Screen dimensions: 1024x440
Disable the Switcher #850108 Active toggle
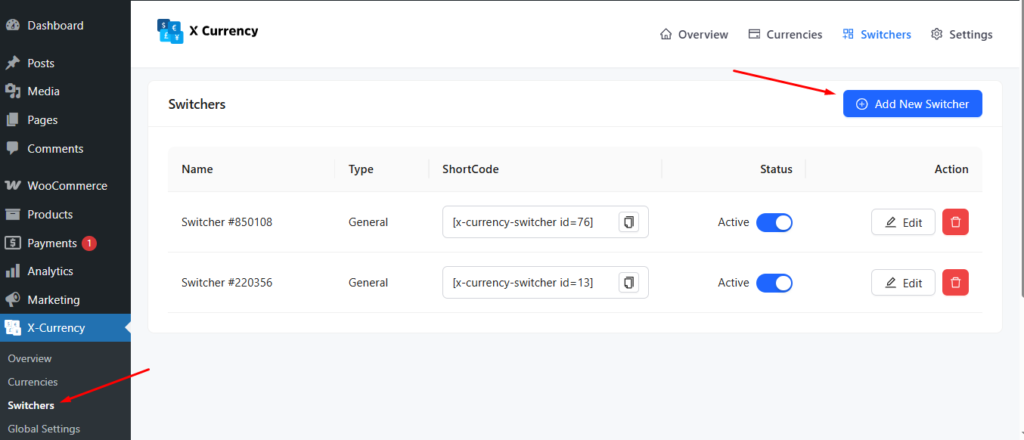[x=774, y=222]
